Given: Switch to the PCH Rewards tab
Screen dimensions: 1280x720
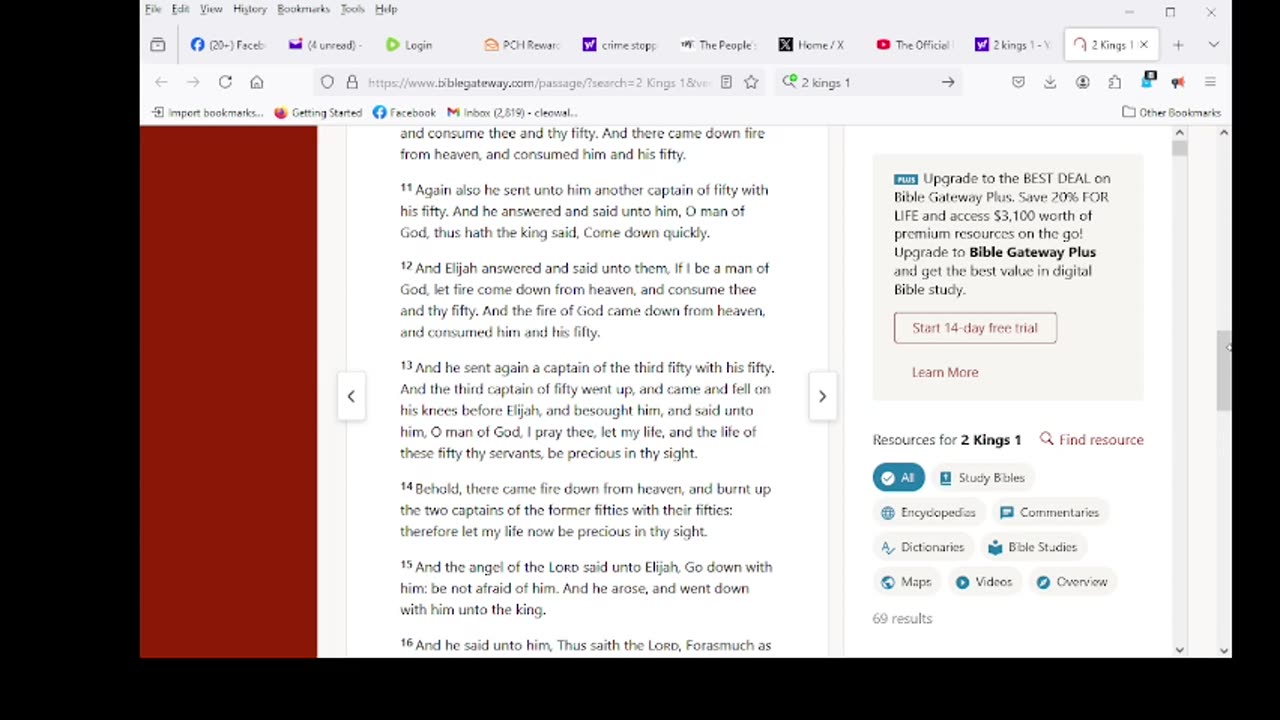Looking at the screenshot, I should (x=520, y=45).
